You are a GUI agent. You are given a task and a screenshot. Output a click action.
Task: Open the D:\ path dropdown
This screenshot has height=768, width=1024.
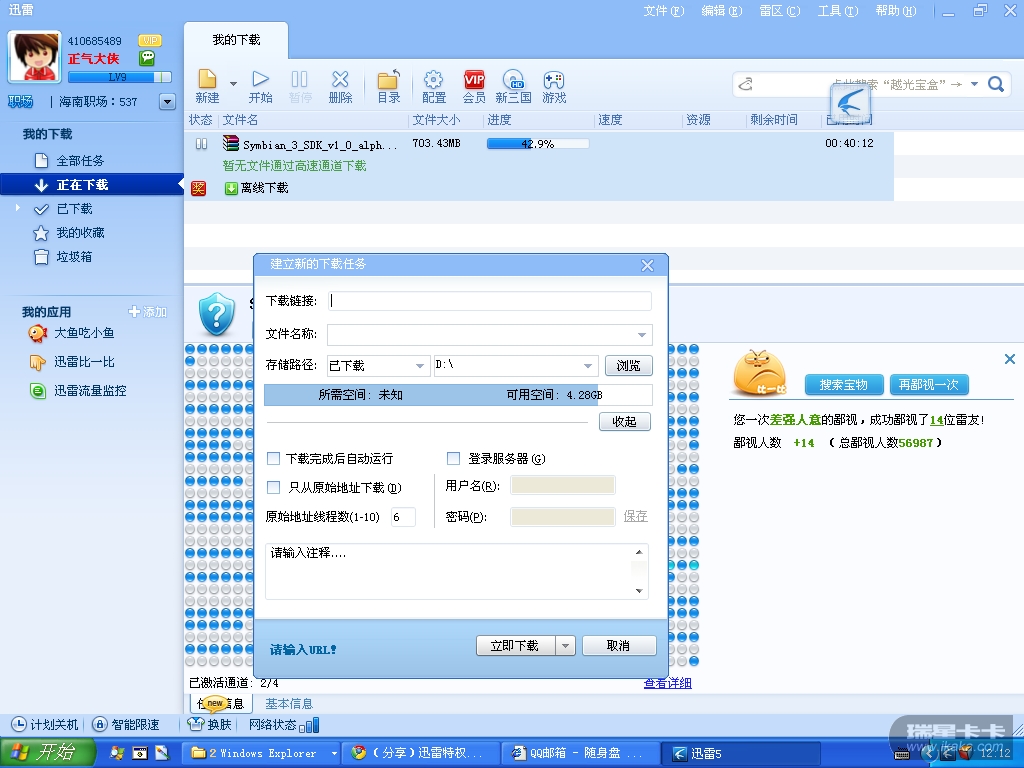[588, 366]
